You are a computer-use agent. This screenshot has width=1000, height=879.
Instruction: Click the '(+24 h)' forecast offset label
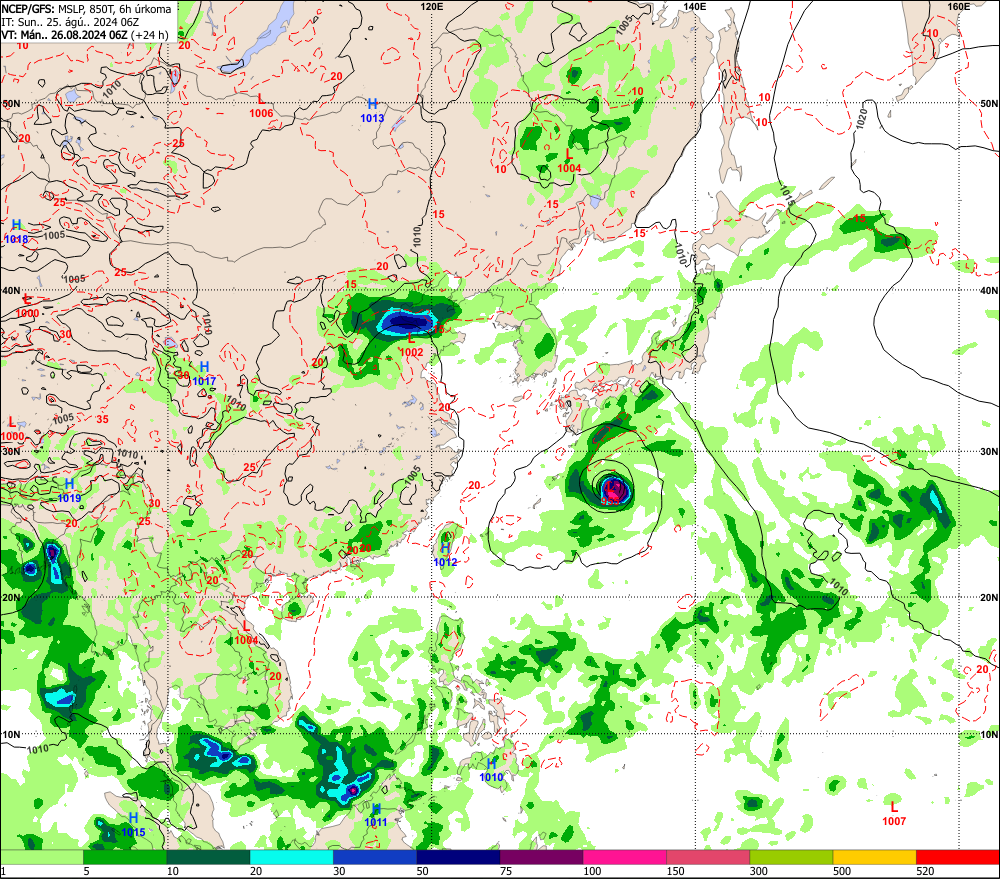click(150, 35)
